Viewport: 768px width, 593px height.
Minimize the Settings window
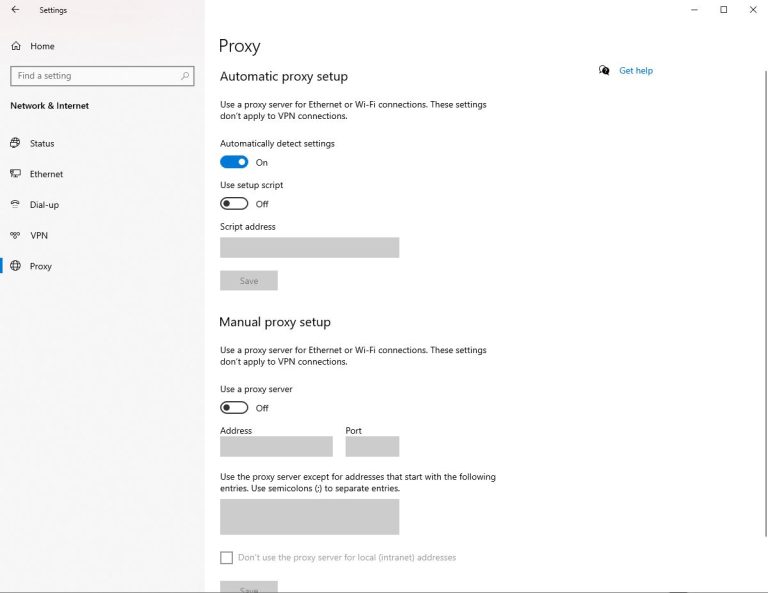[x=694, y=10]
